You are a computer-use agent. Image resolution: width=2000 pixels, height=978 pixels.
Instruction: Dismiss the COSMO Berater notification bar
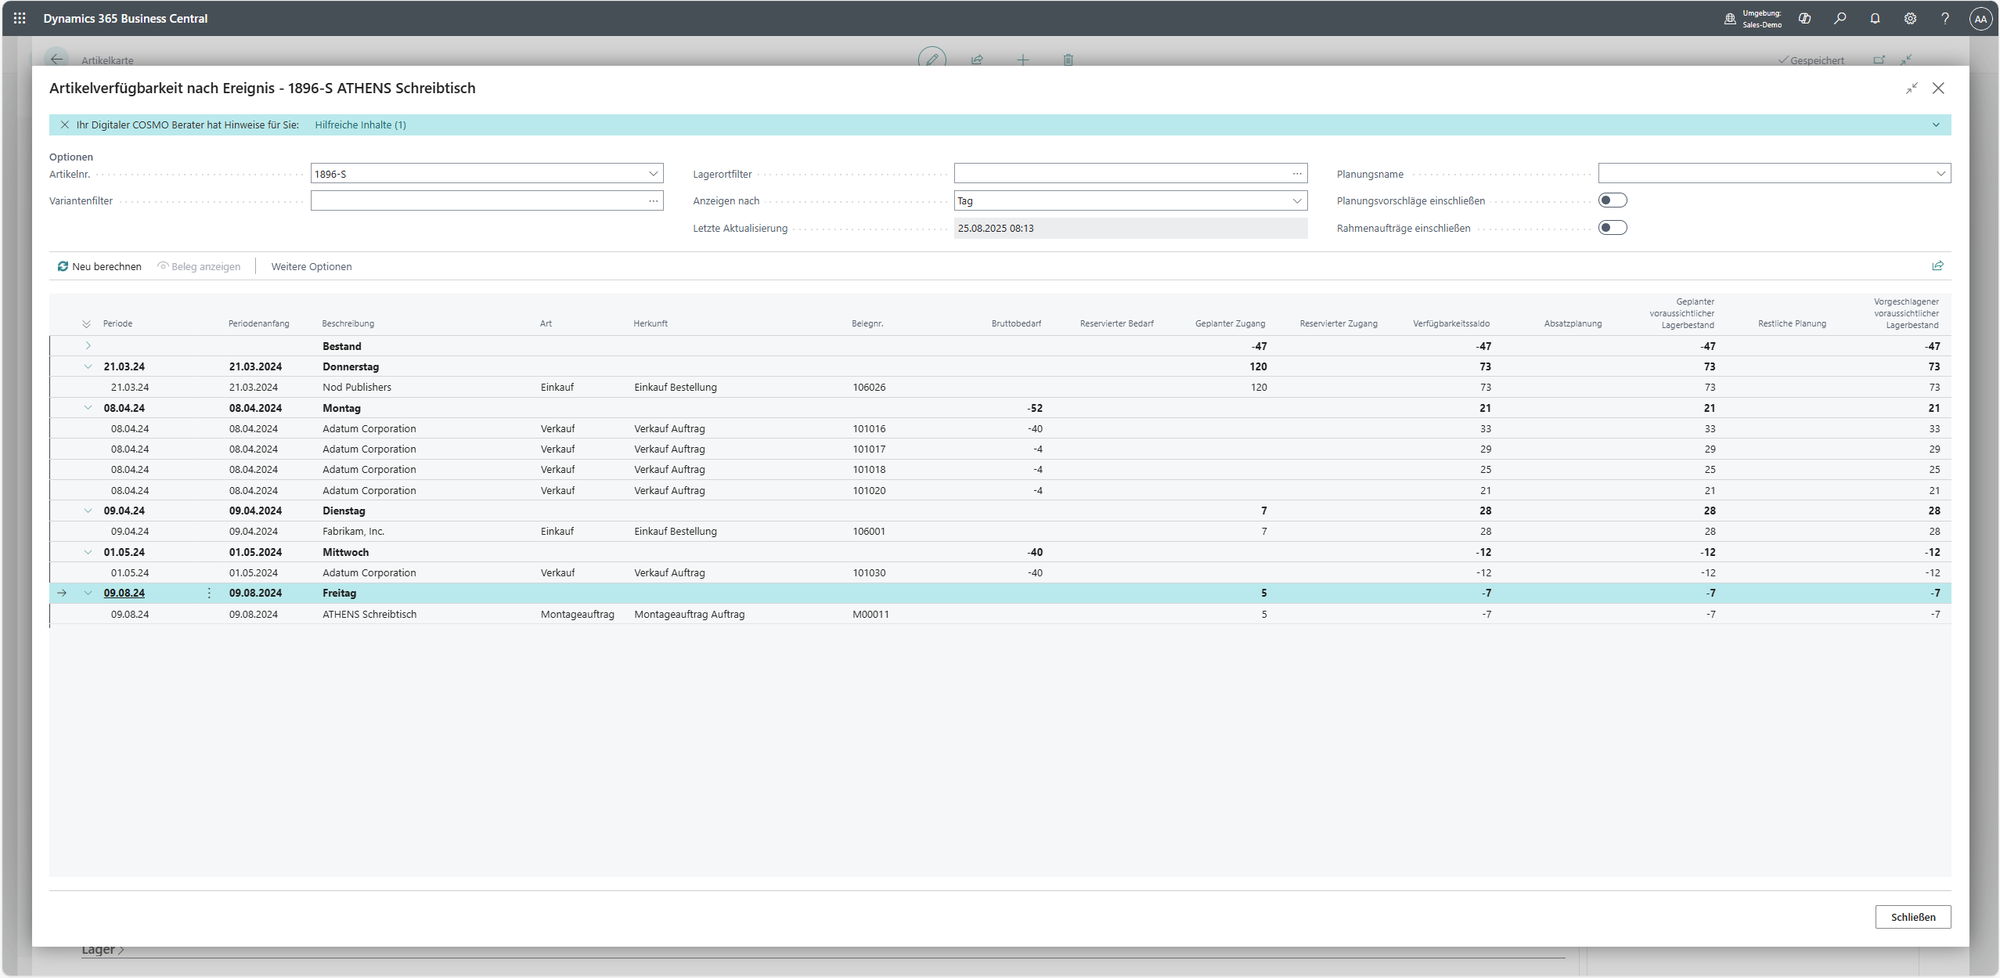tap(65, 125)
